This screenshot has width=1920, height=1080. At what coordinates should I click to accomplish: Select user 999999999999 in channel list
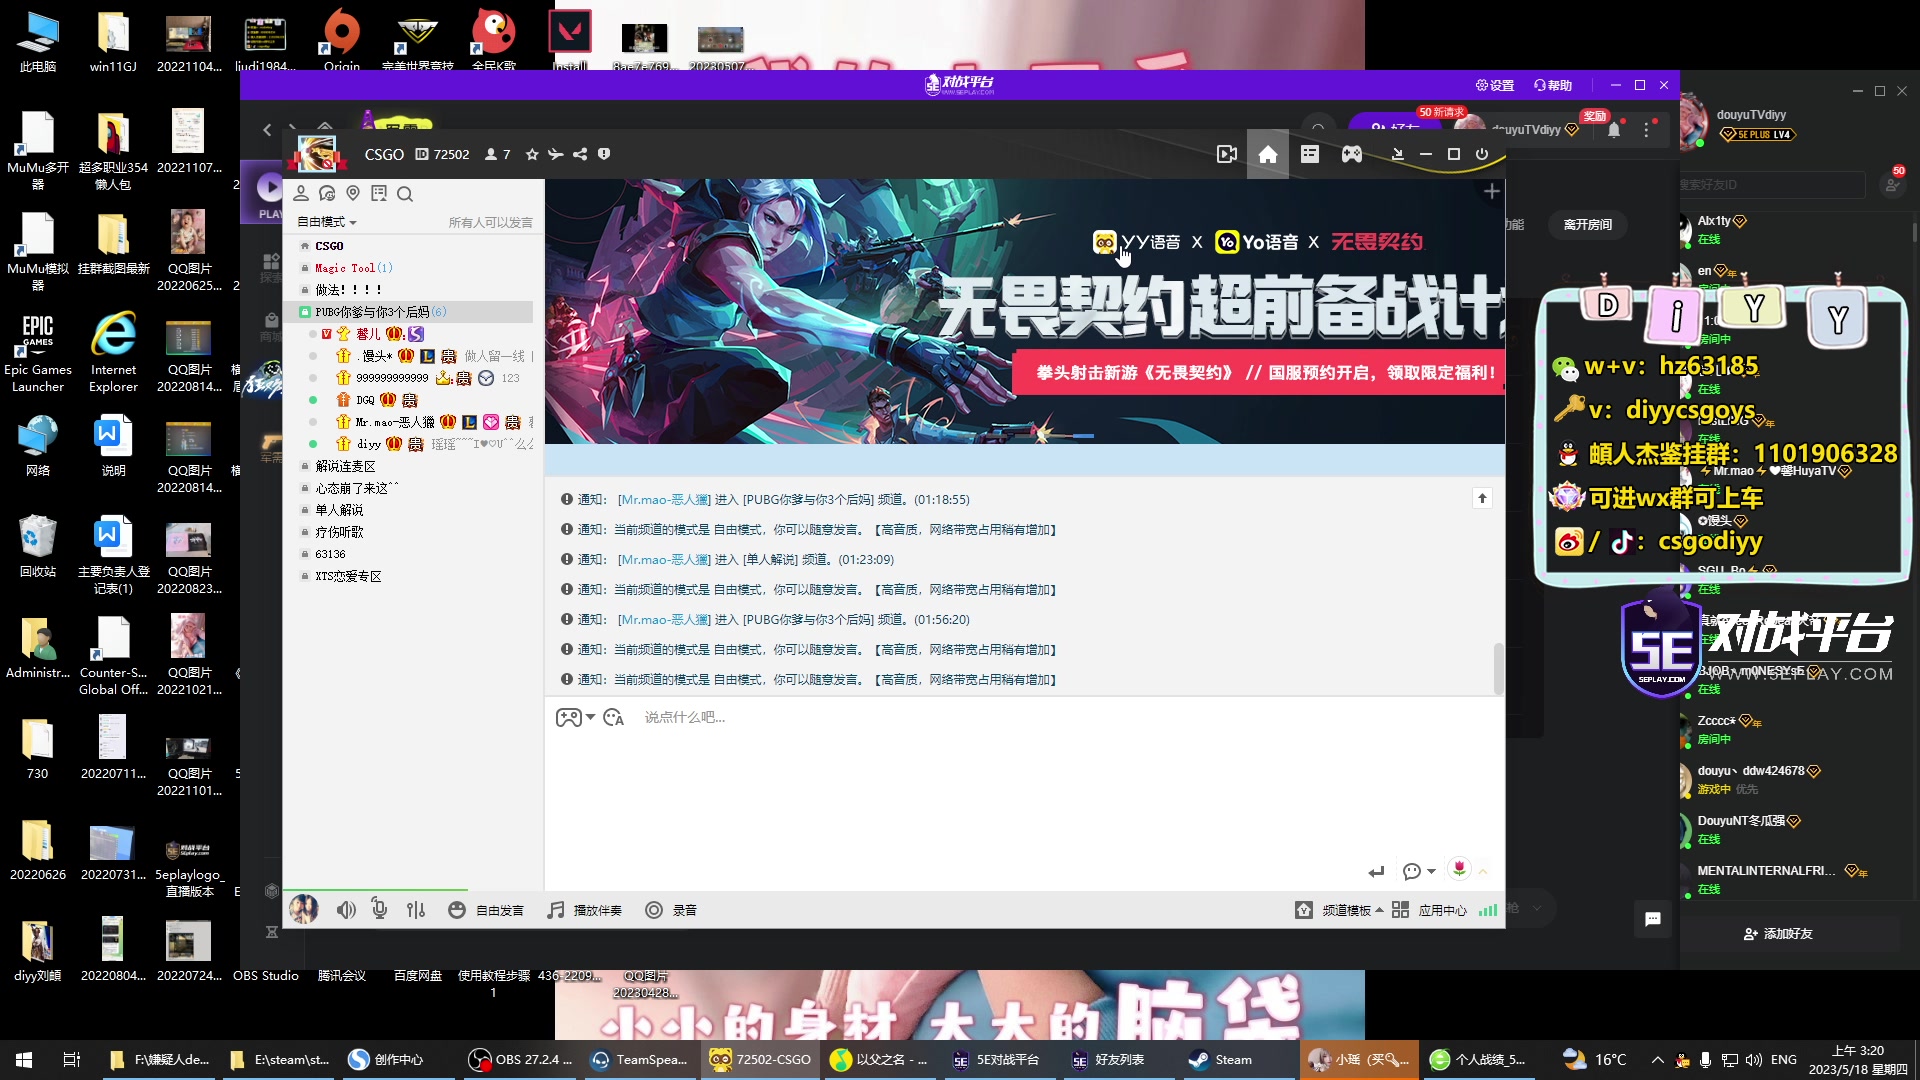click(392, 378)
